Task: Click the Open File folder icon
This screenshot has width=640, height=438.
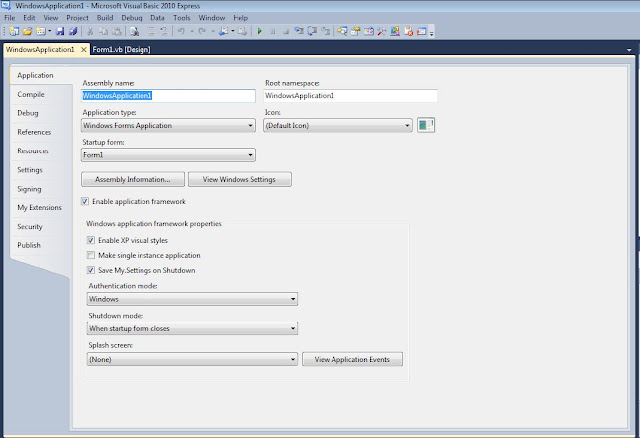Action: click(x=27, y=31)
